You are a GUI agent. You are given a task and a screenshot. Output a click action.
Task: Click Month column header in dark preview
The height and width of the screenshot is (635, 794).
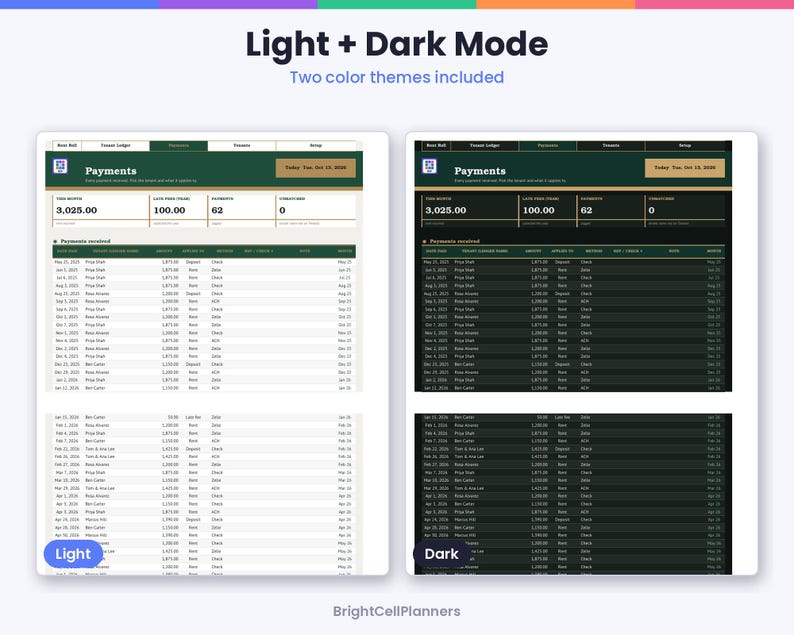click(714, 251)
